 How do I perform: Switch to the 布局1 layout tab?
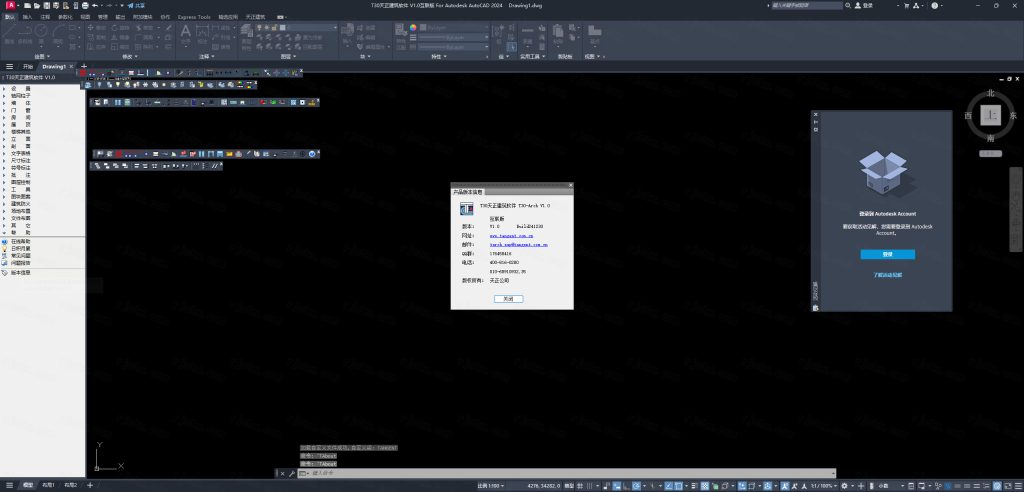48,485
